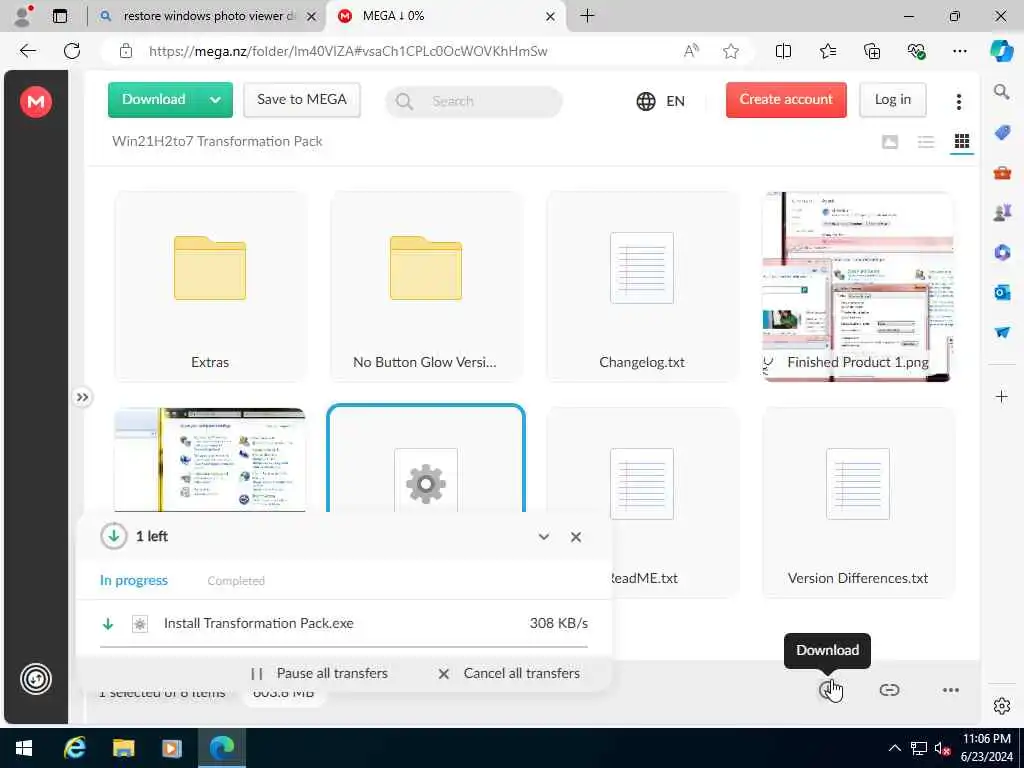The width and height of the screenshot is (1024, 768).
Task: Switch to list view
Action: [x=925, y=142]
